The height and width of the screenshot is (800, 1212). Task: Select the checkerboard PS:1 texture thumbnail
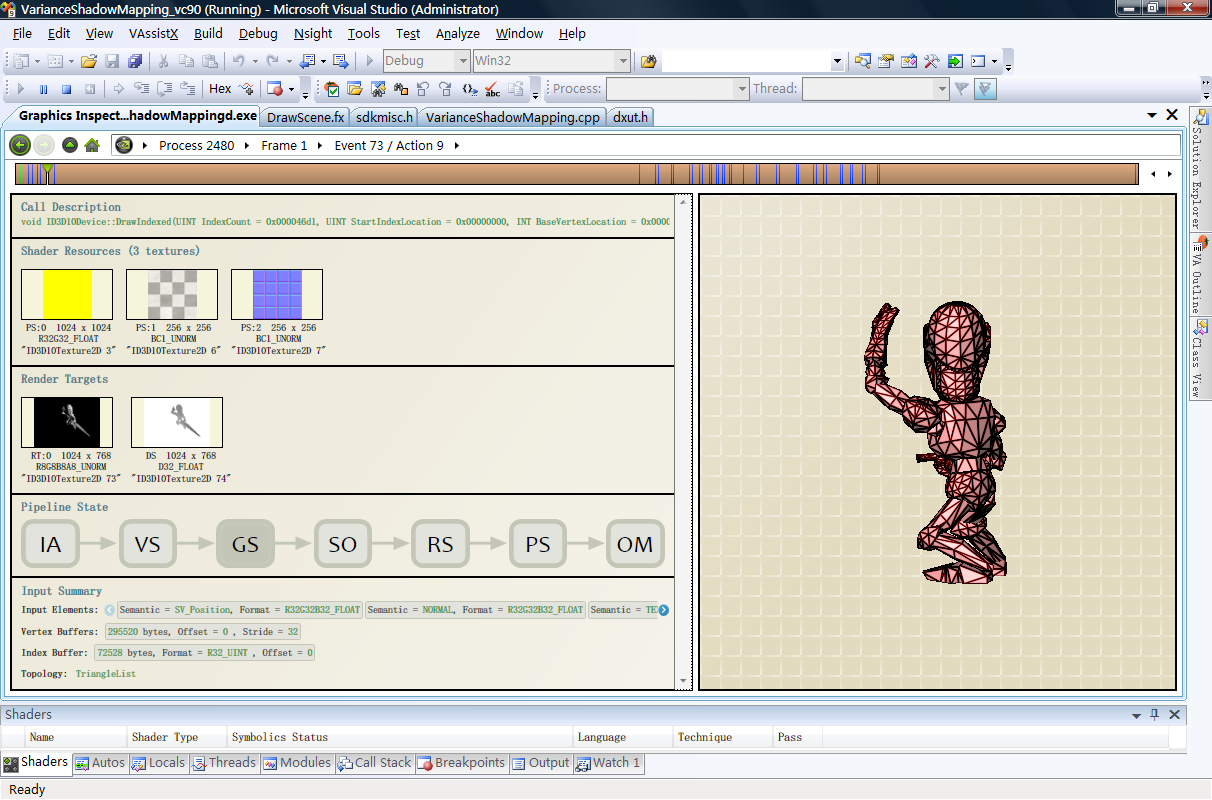coord(172,295)
